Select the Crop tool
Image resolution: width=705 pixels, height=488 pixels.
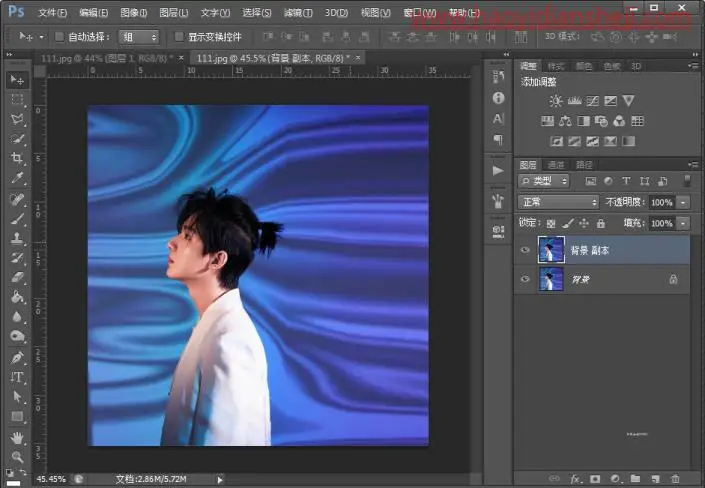click(17, 158)
